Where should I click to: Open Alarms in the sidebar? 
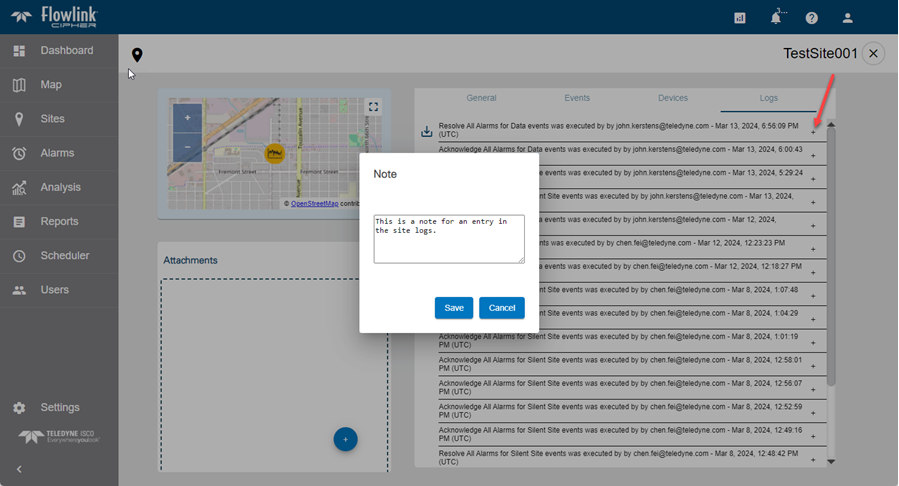click(57, 153)
